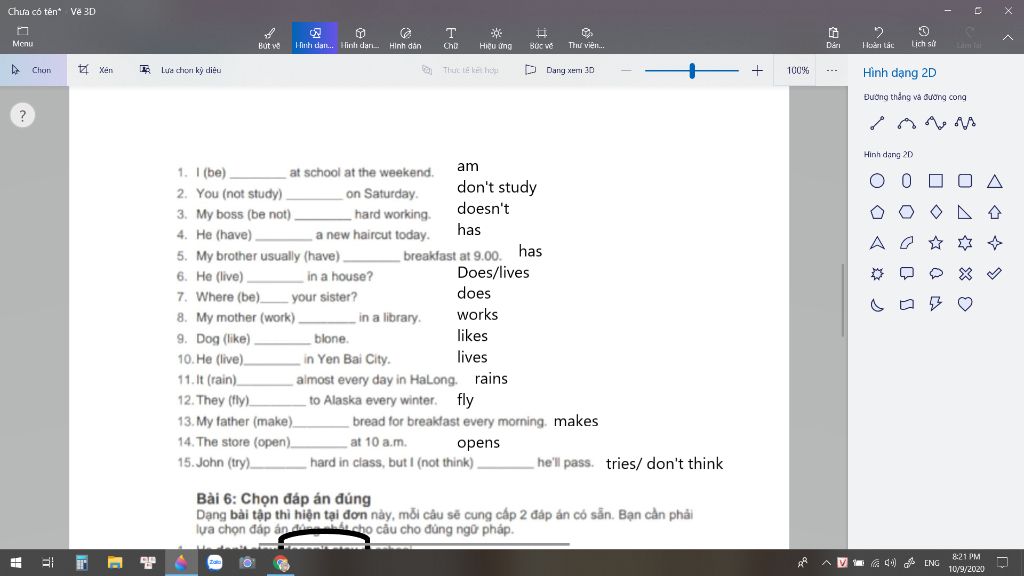
Task: Open the Windows Start menu
Action: [16, 562]
